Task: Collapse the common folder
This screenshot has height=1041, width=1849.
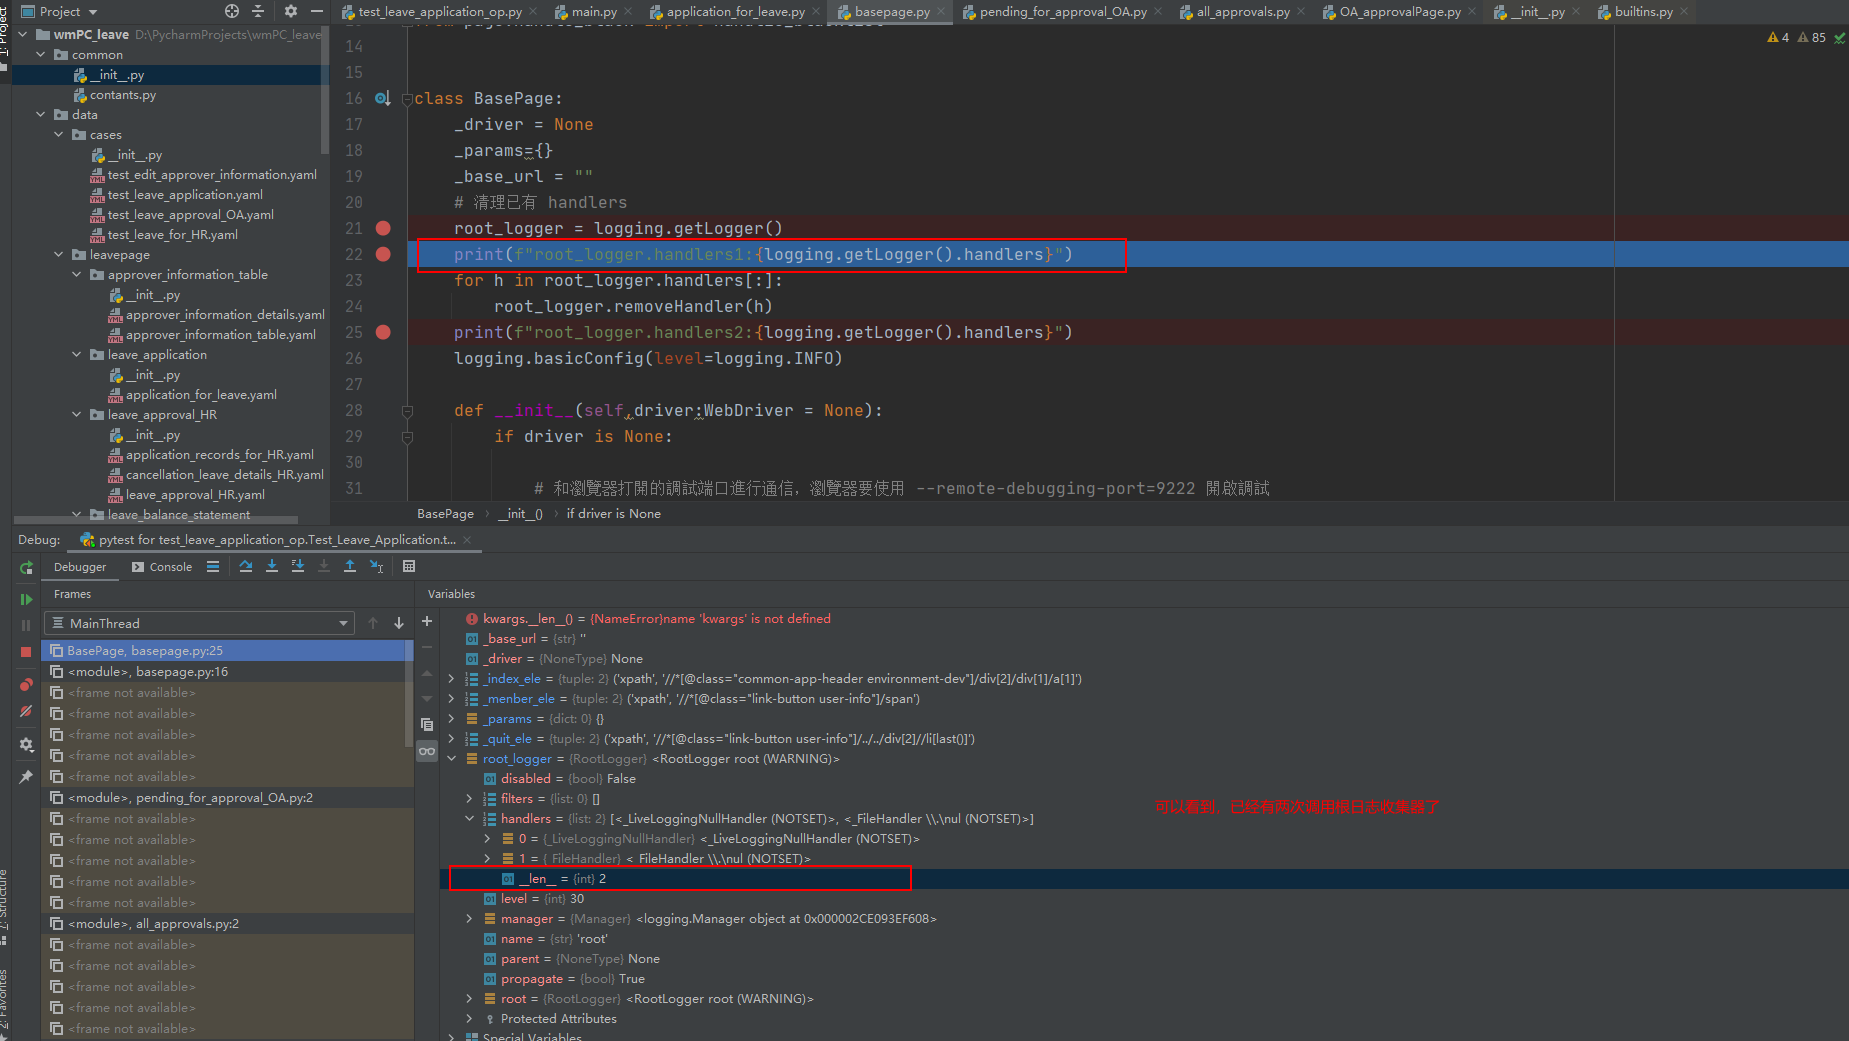Action: pyautogui.click(x=41, y=55)
